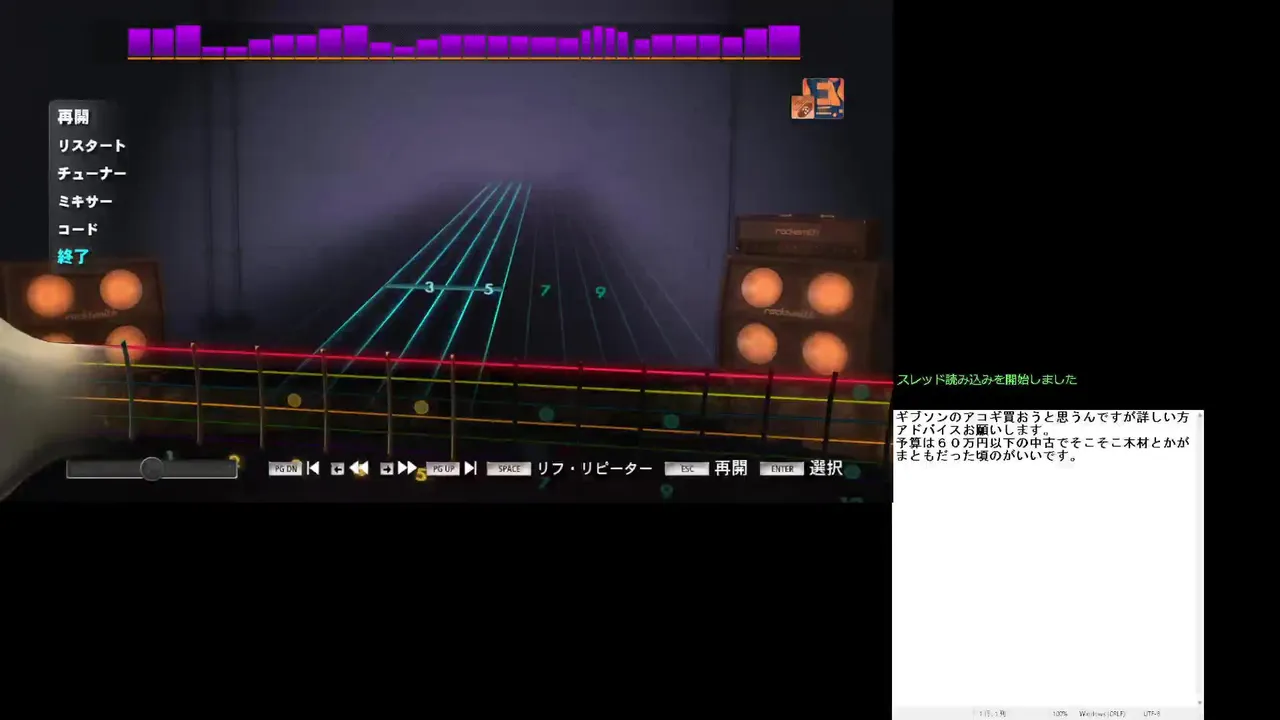
Task: Click the last tall purple phrase bar
Action: coord(784,42)
